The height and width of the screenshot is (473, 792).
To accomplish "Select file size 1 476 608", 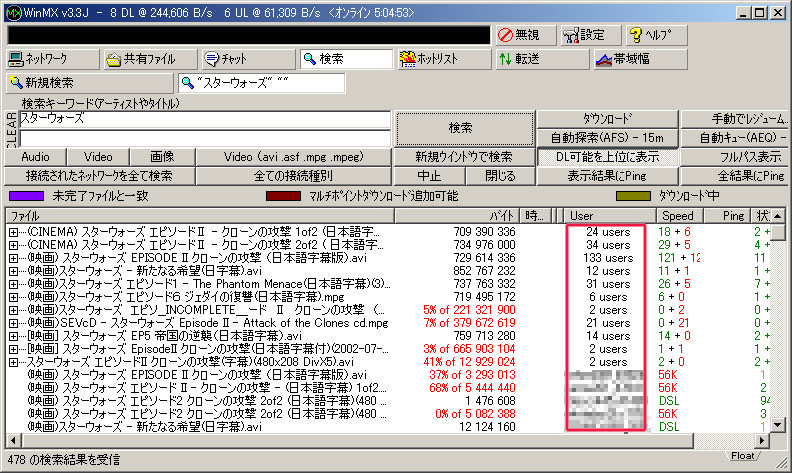I will pos(490,401).
